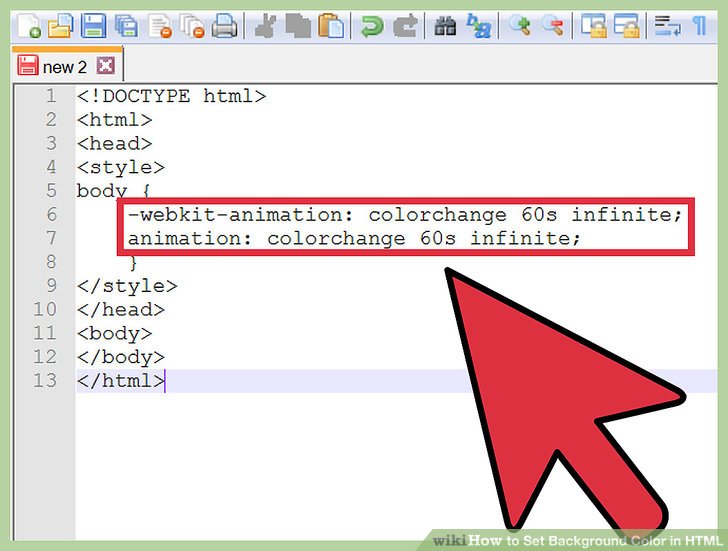Open a file with the Open folder icon
Screen dimensions: 728x551
[61, 26]
